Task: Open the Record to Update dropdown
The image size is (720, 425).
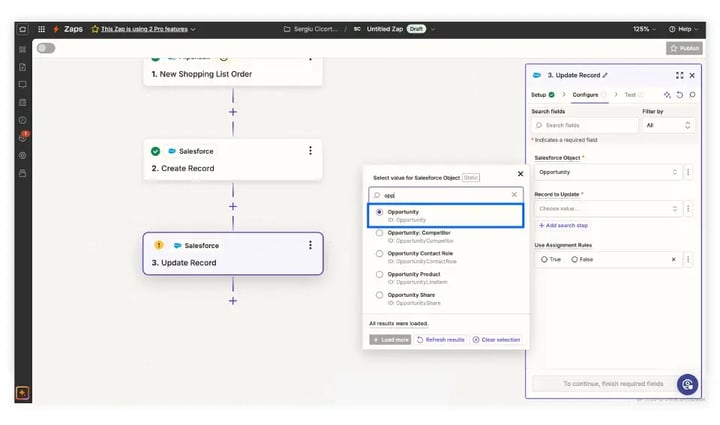Action: [x=608, y=209]
